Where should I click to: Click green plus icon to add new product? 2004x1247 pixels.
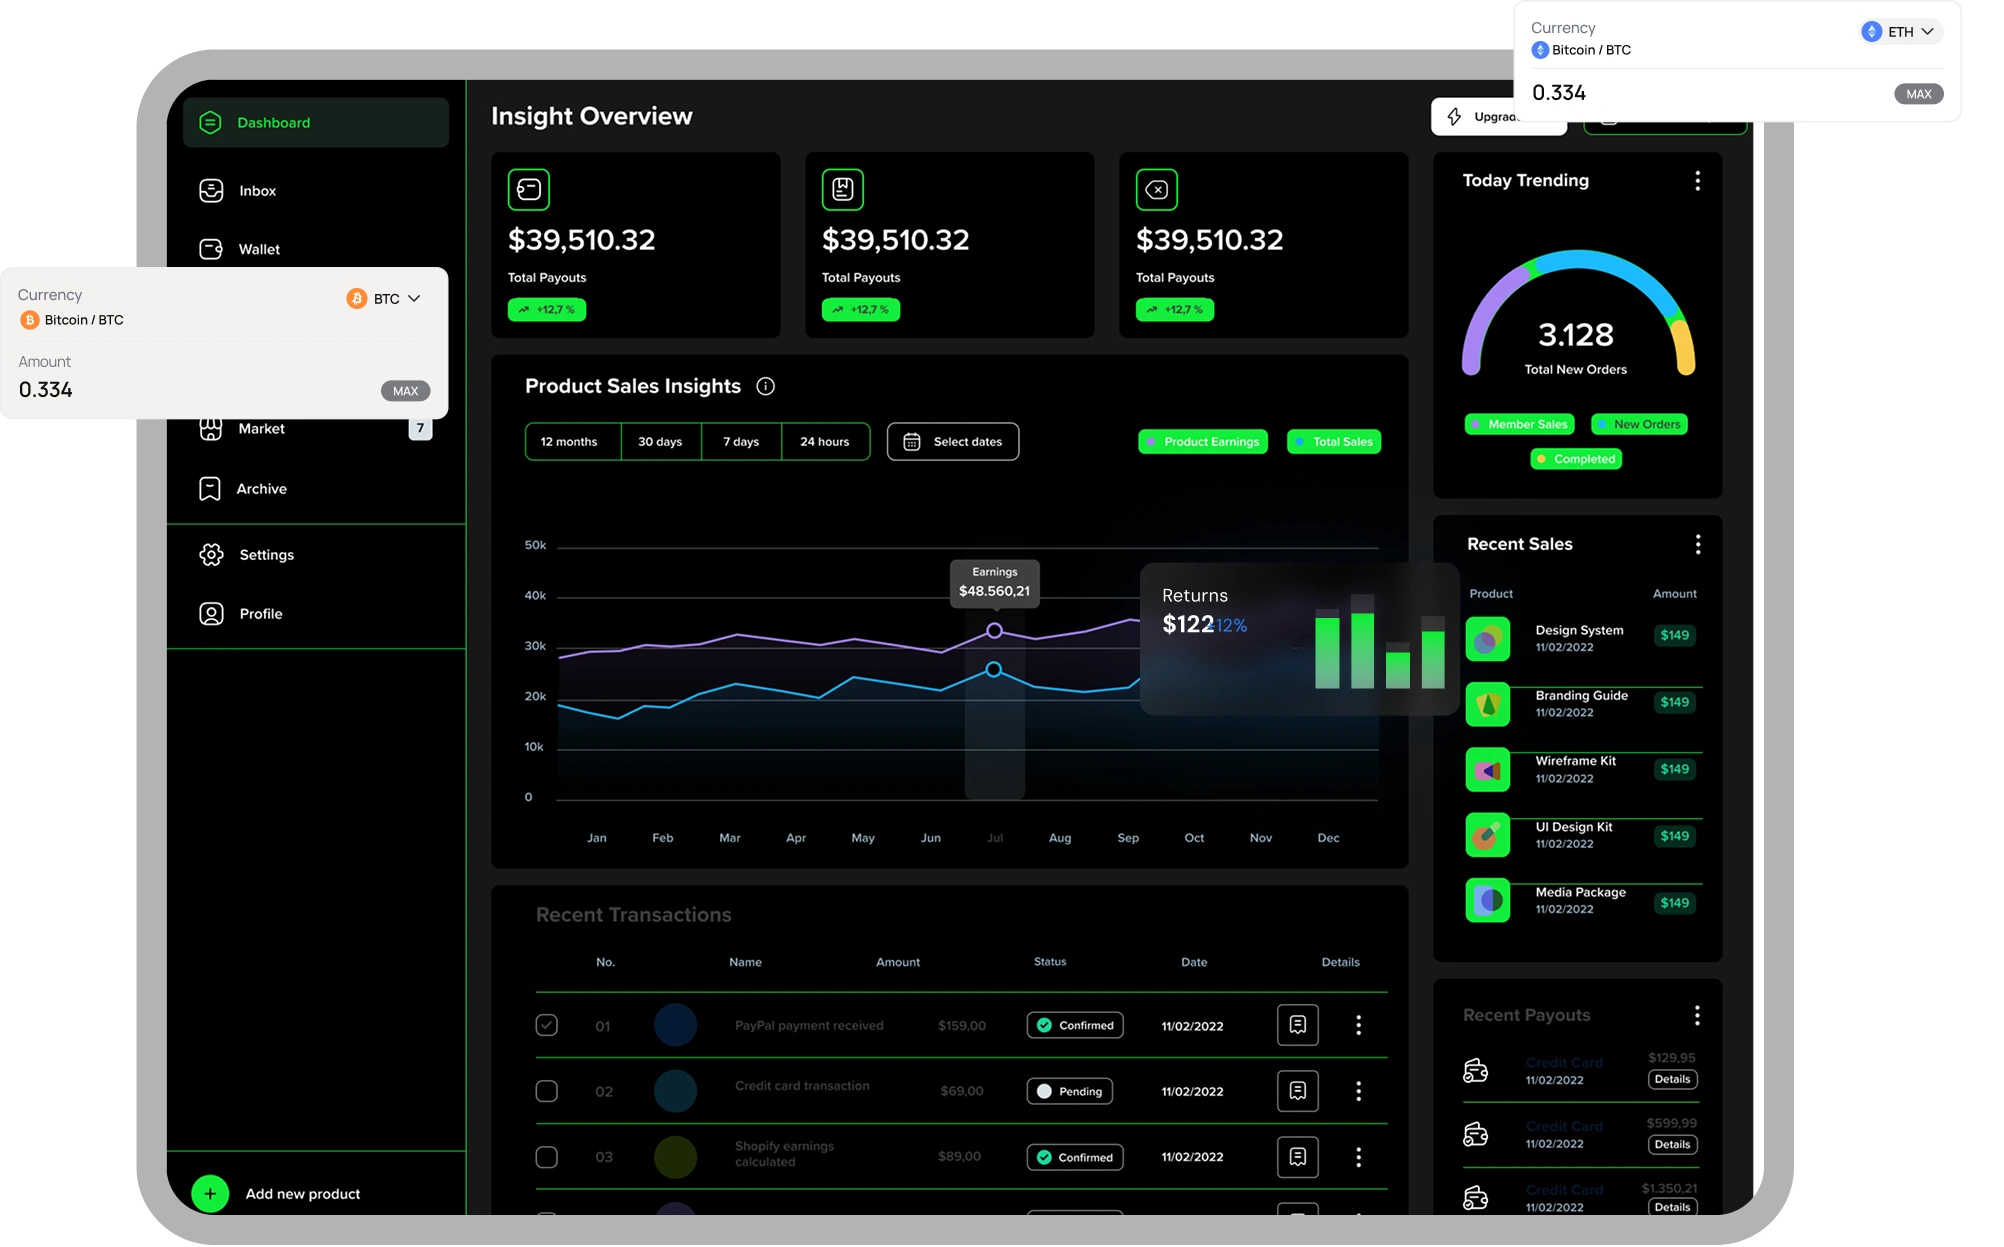tap(210, 1194)
